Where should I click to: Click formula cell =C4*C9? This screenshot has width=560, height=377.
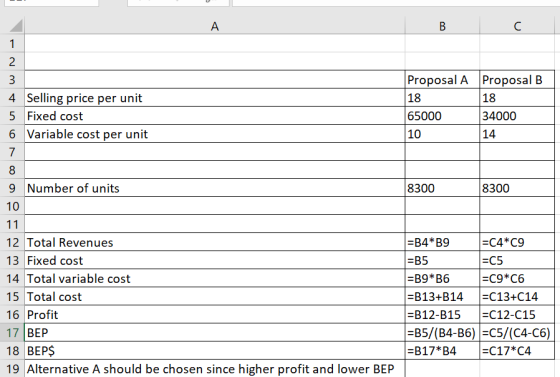click(x=517, y=242)
